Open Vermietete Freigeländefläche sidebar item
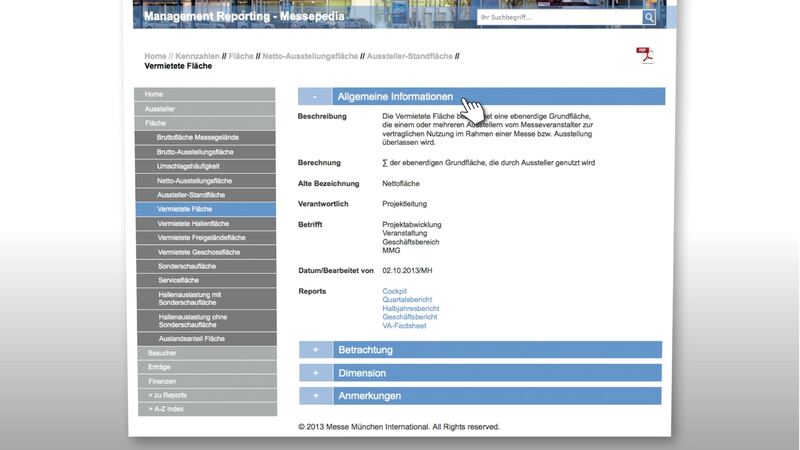The width and height of the screenshot is (800, 450). click(x=206, y=238)
